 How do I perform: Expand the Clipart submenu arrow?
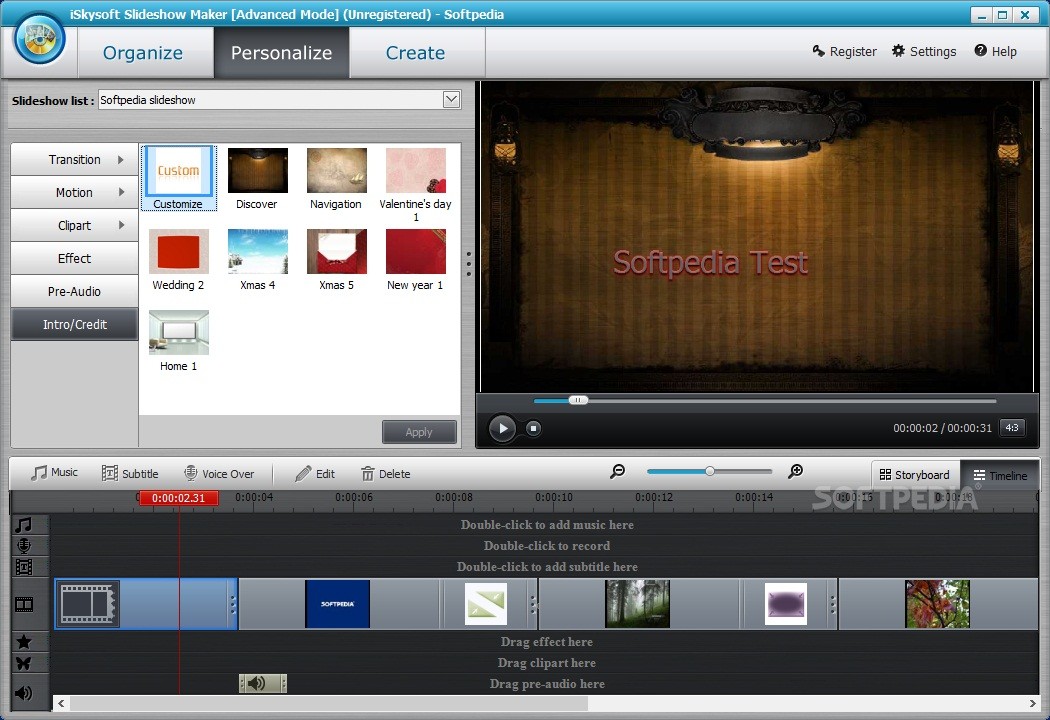121,225
